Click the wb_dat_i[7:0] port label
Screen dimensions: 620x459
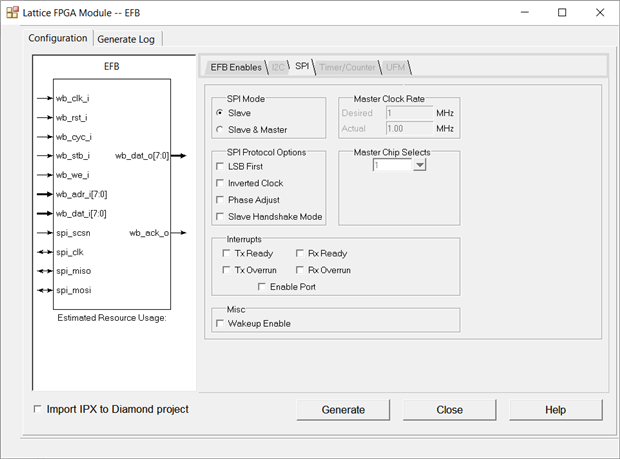coord(81,213)
